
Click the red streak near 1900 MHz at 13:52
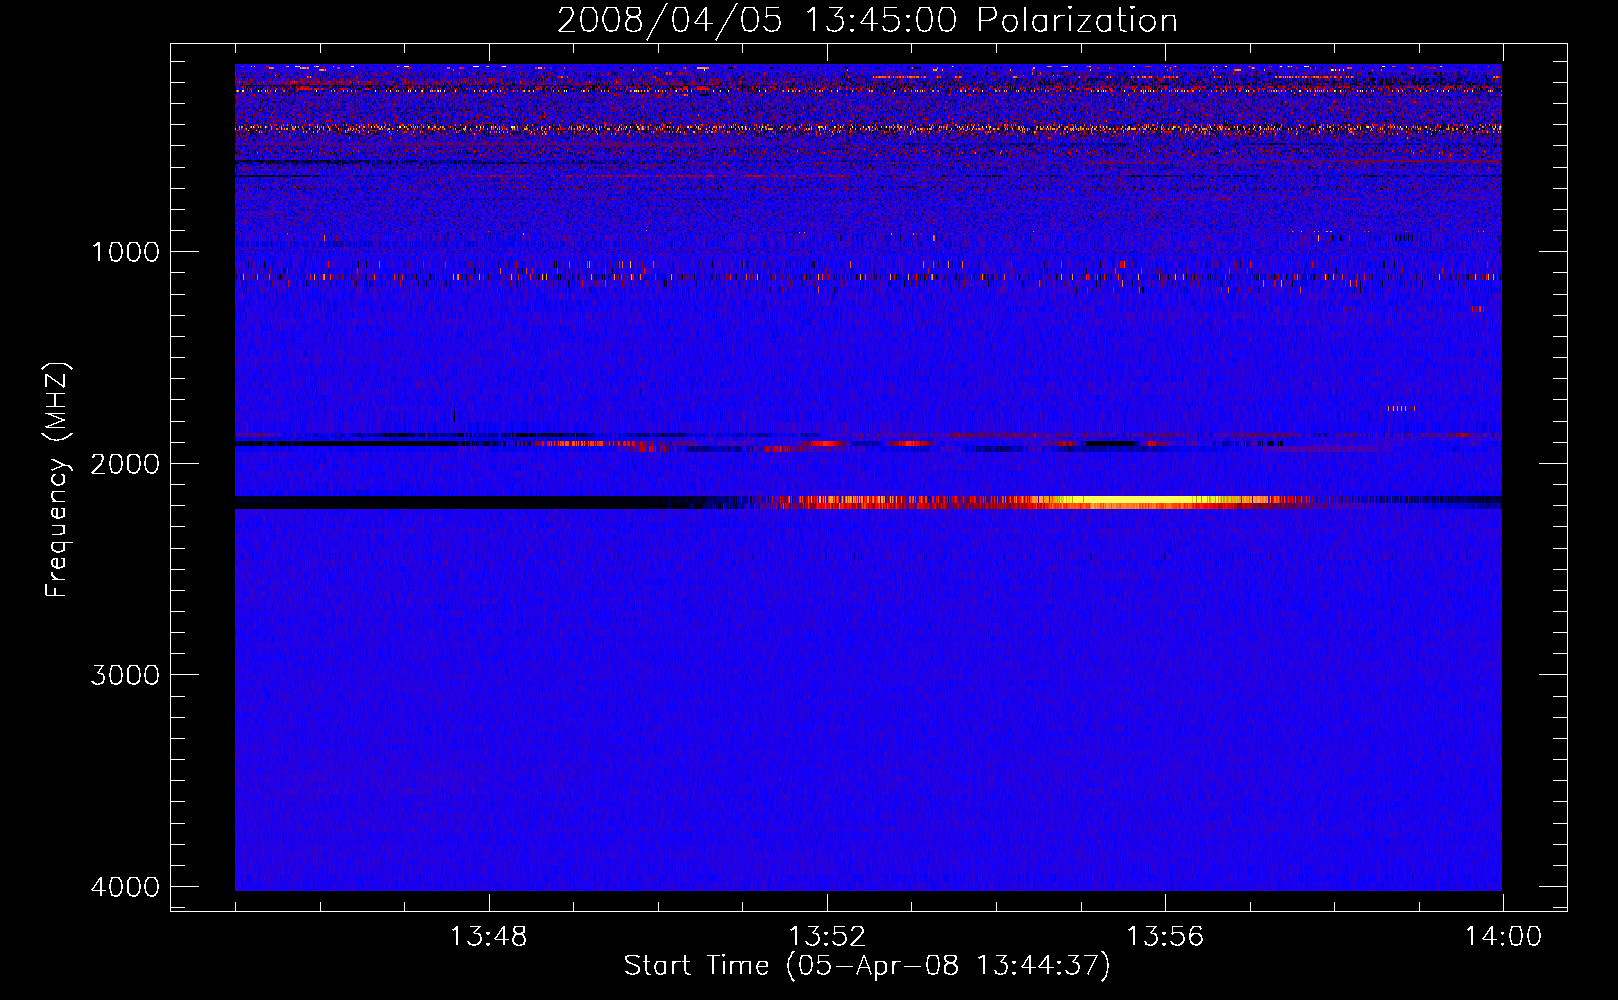(x=827, y=443)
